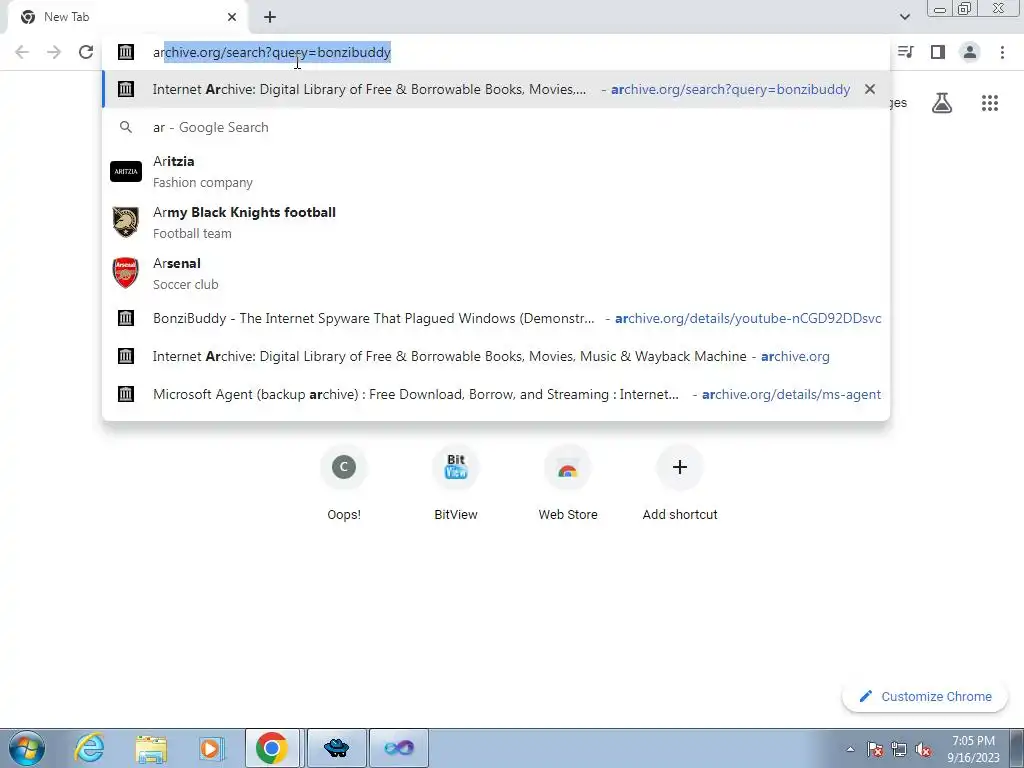The height and width of the screenshot is (768, 1024).
Task: Toggle the side panel icon
Action: [x=938, y=52]
